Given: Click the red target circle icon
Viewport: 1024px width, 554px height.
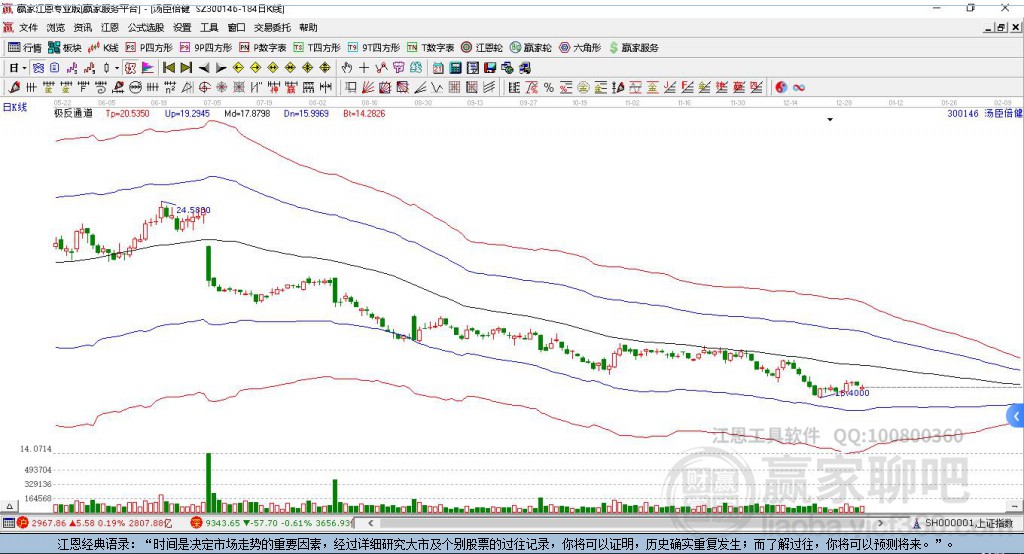Looking at the screenshot, I should pos(204,88).
